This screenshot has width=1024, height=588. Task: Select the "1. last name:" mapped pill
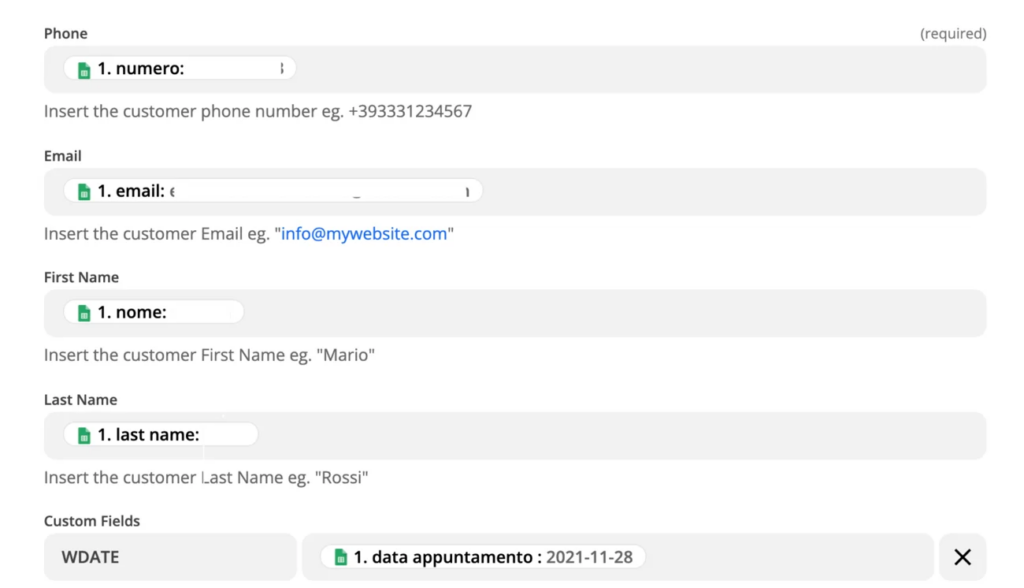pyautogui.click(x=161, y=435)
